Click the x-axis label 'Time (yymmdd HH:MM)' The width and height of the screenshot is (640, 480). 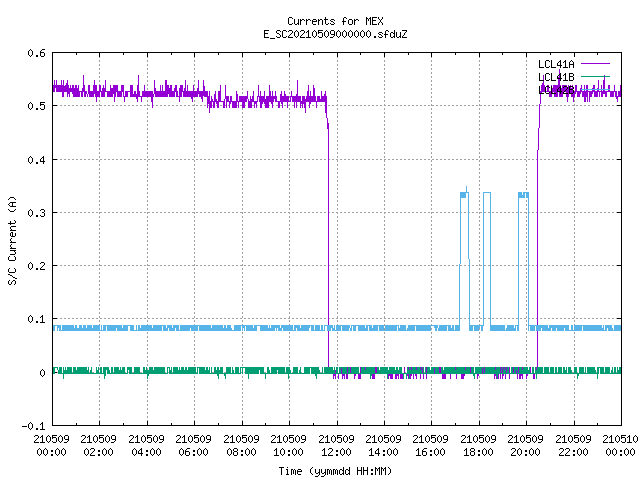click(335, 471)
